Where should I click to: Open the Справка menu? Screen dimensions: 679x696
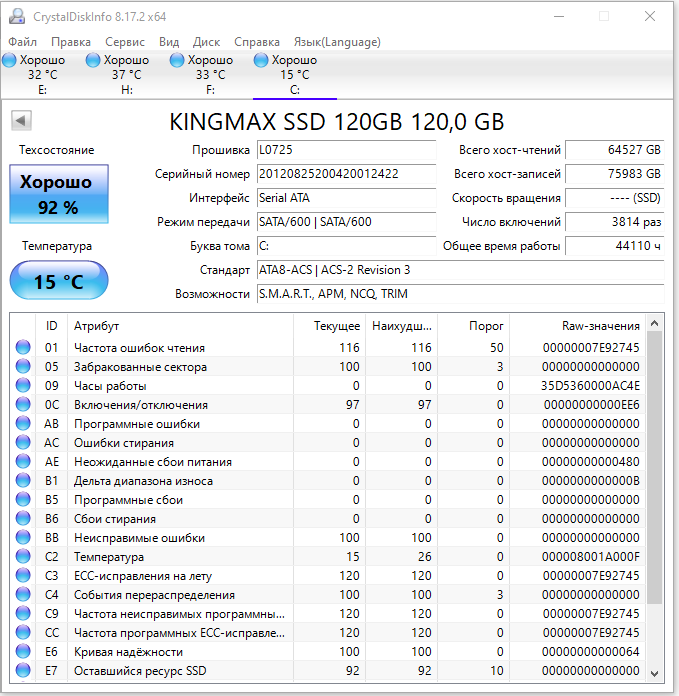tap(257, 42)
